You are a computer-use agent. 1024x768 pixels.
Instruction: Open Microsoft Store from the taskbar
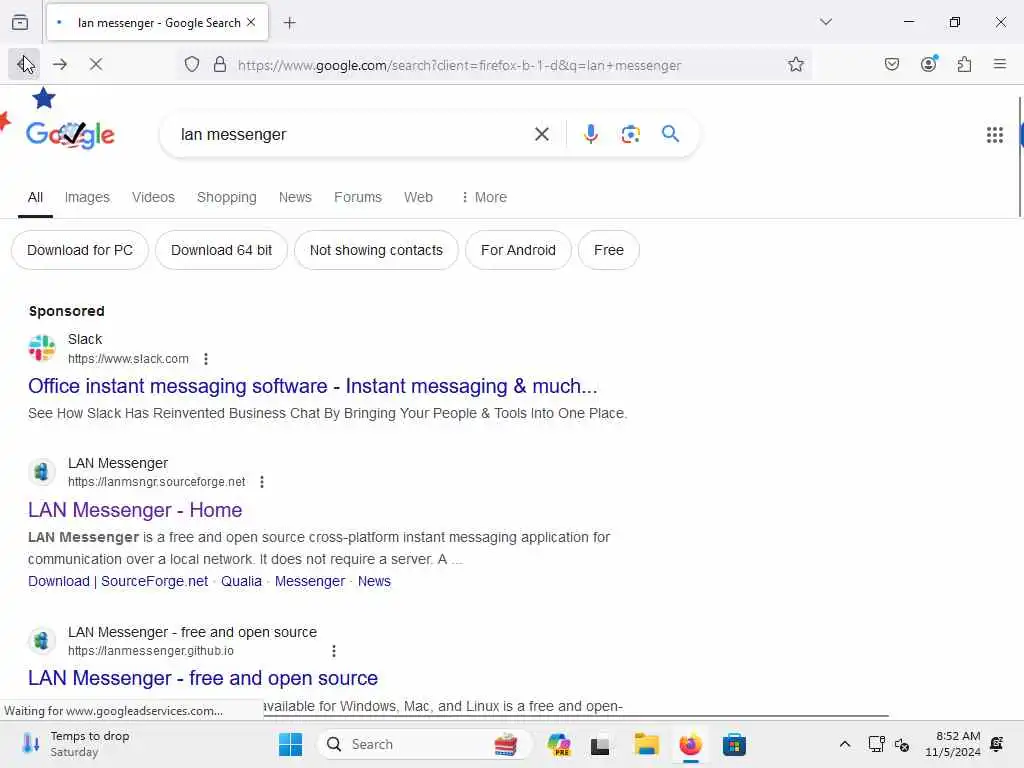(x=734, y=744)
